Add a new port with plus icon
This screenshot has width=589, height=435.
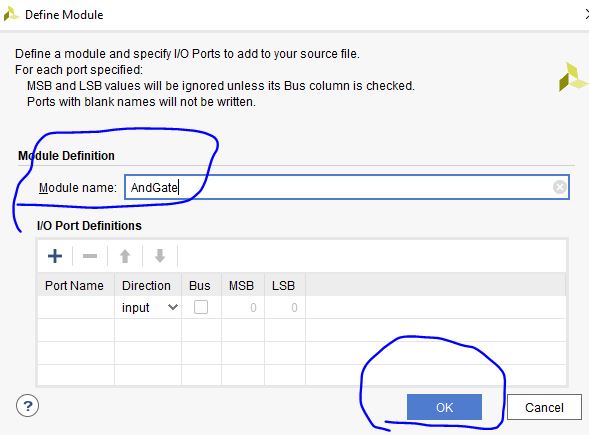[x=55, y=256]
